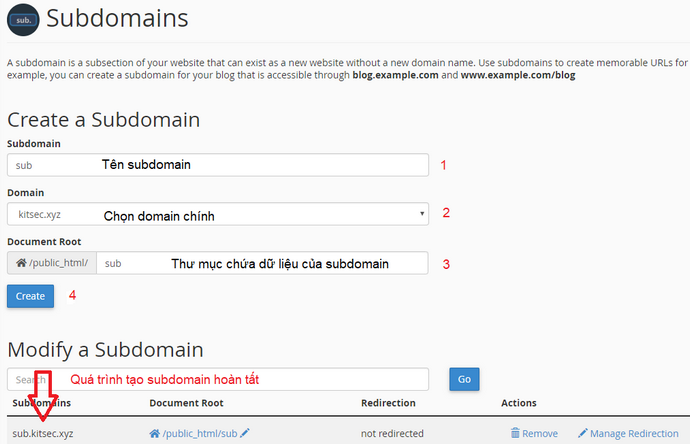Open the Manage Redirection link

[x=634, y=433]
